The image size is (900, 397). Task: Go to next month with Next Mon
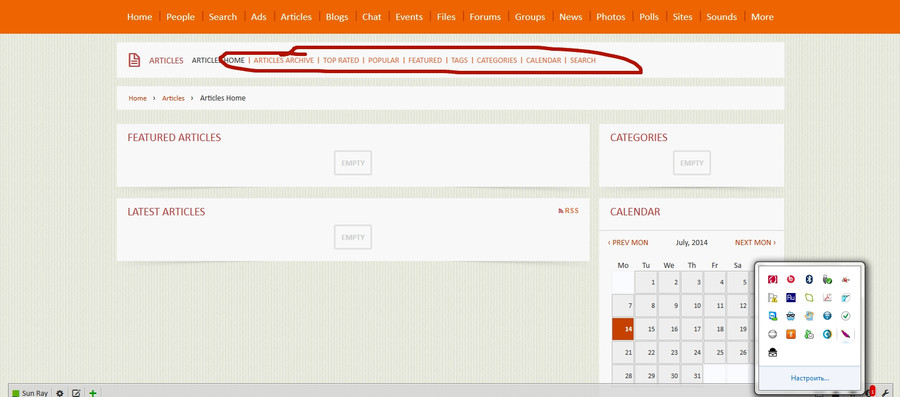coord(755,243)
